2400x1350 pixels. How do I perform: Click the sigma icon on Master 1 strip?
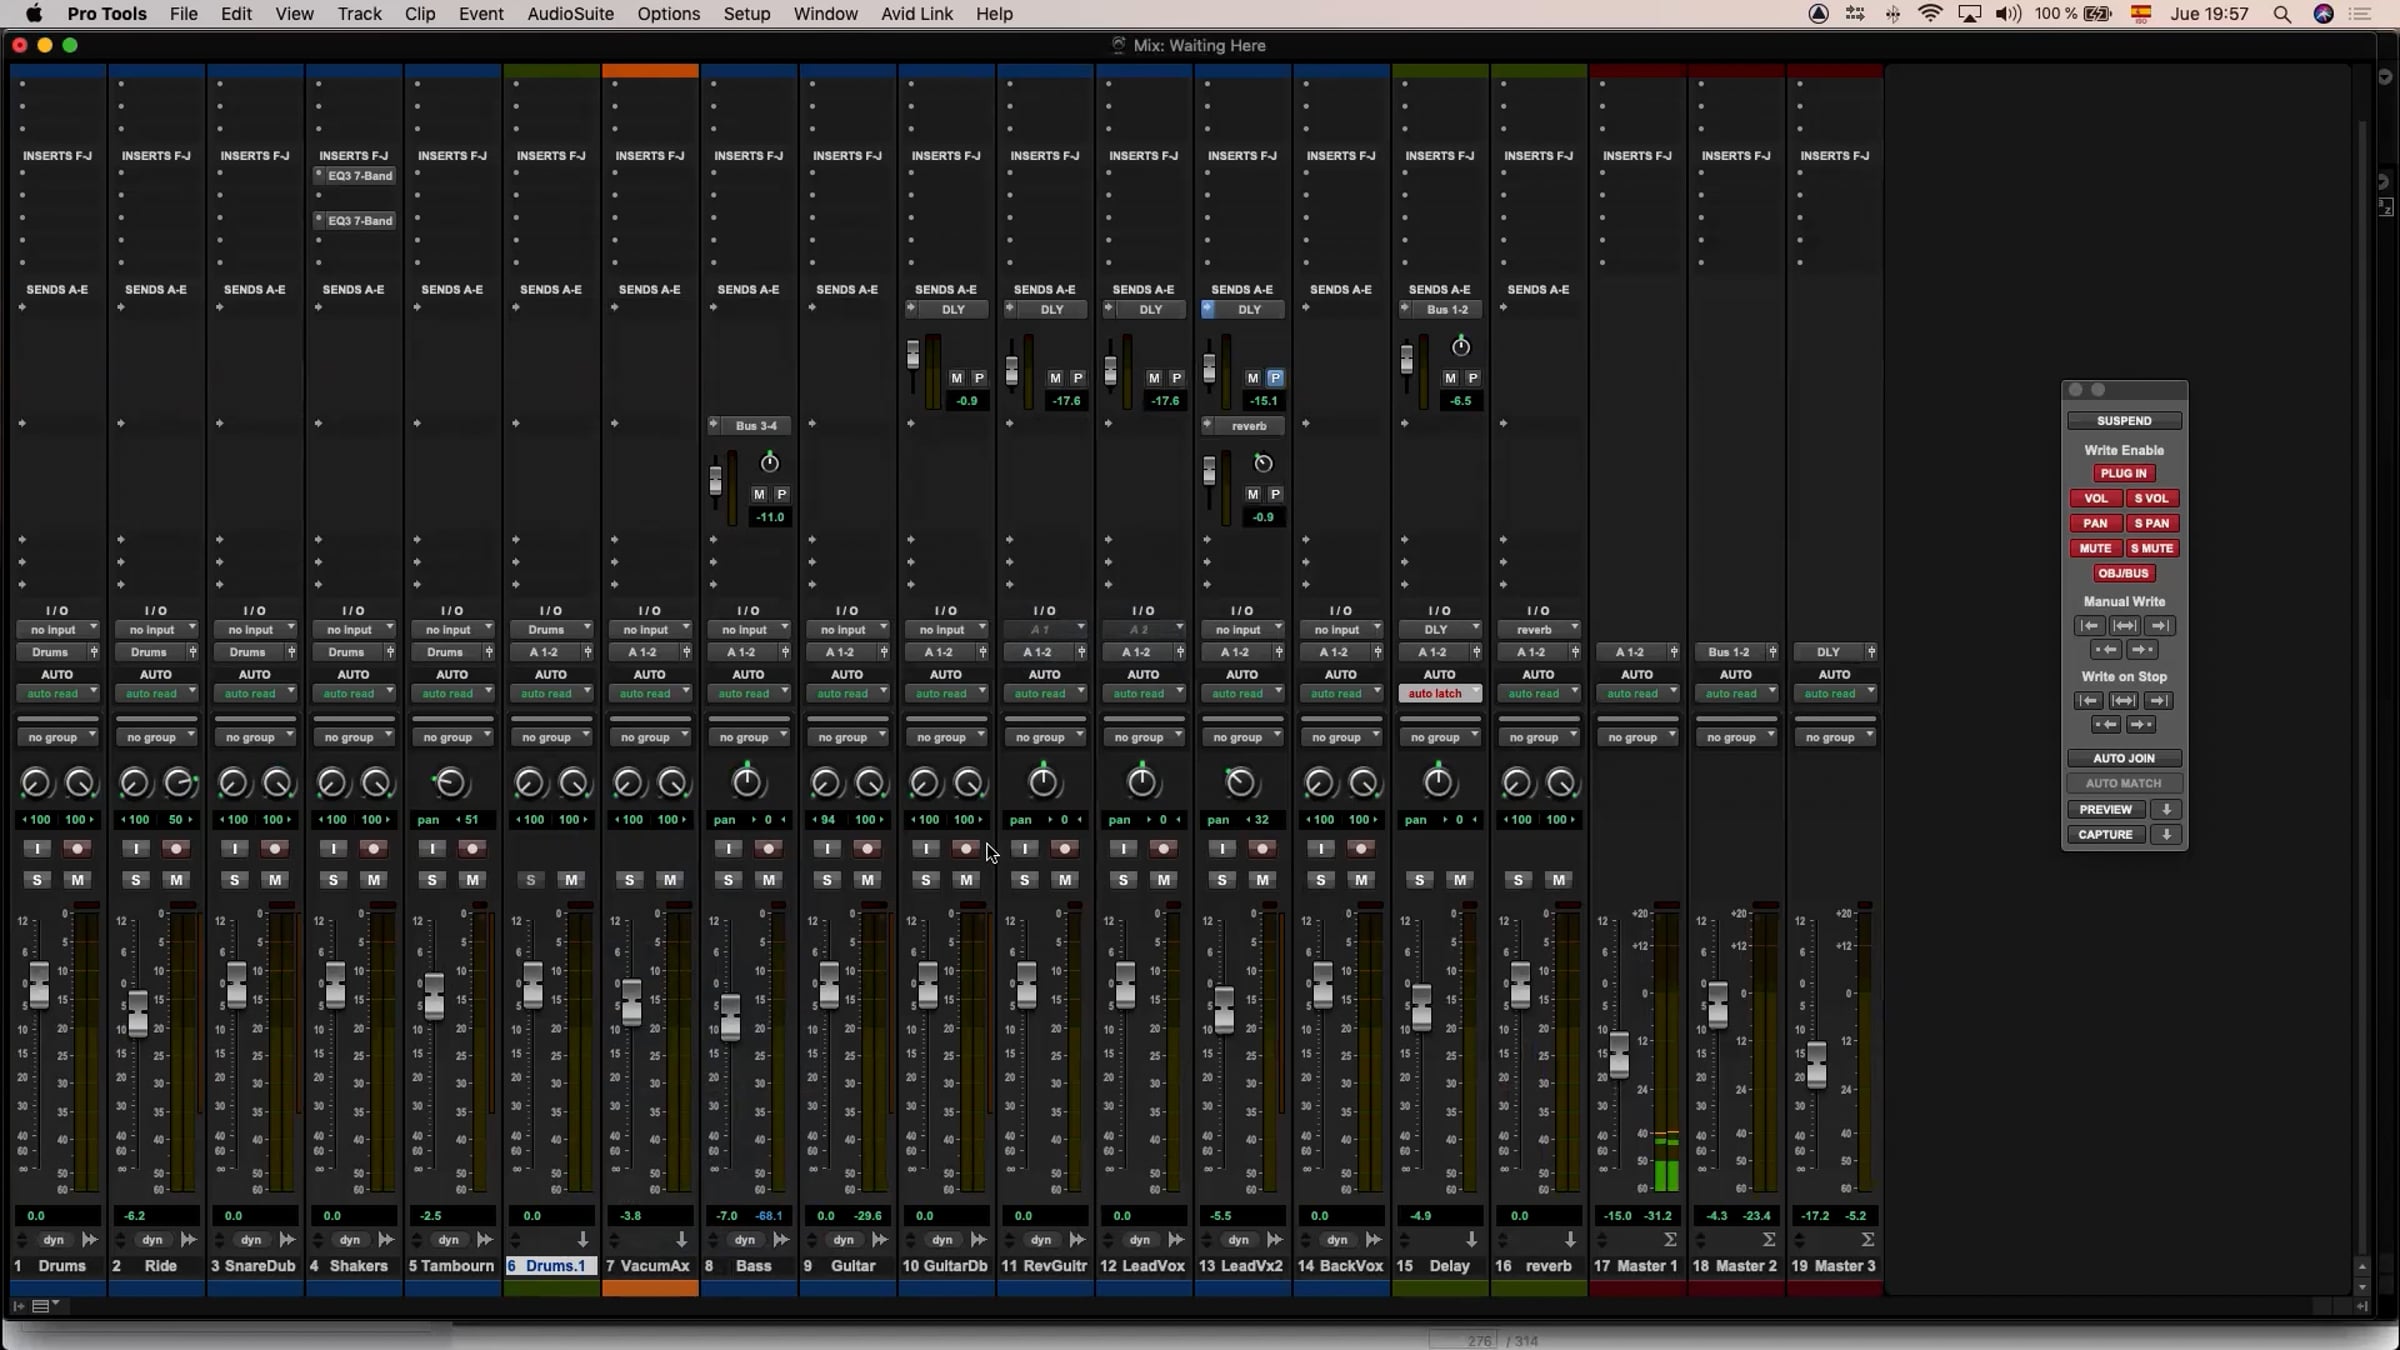(1670, 1240)
